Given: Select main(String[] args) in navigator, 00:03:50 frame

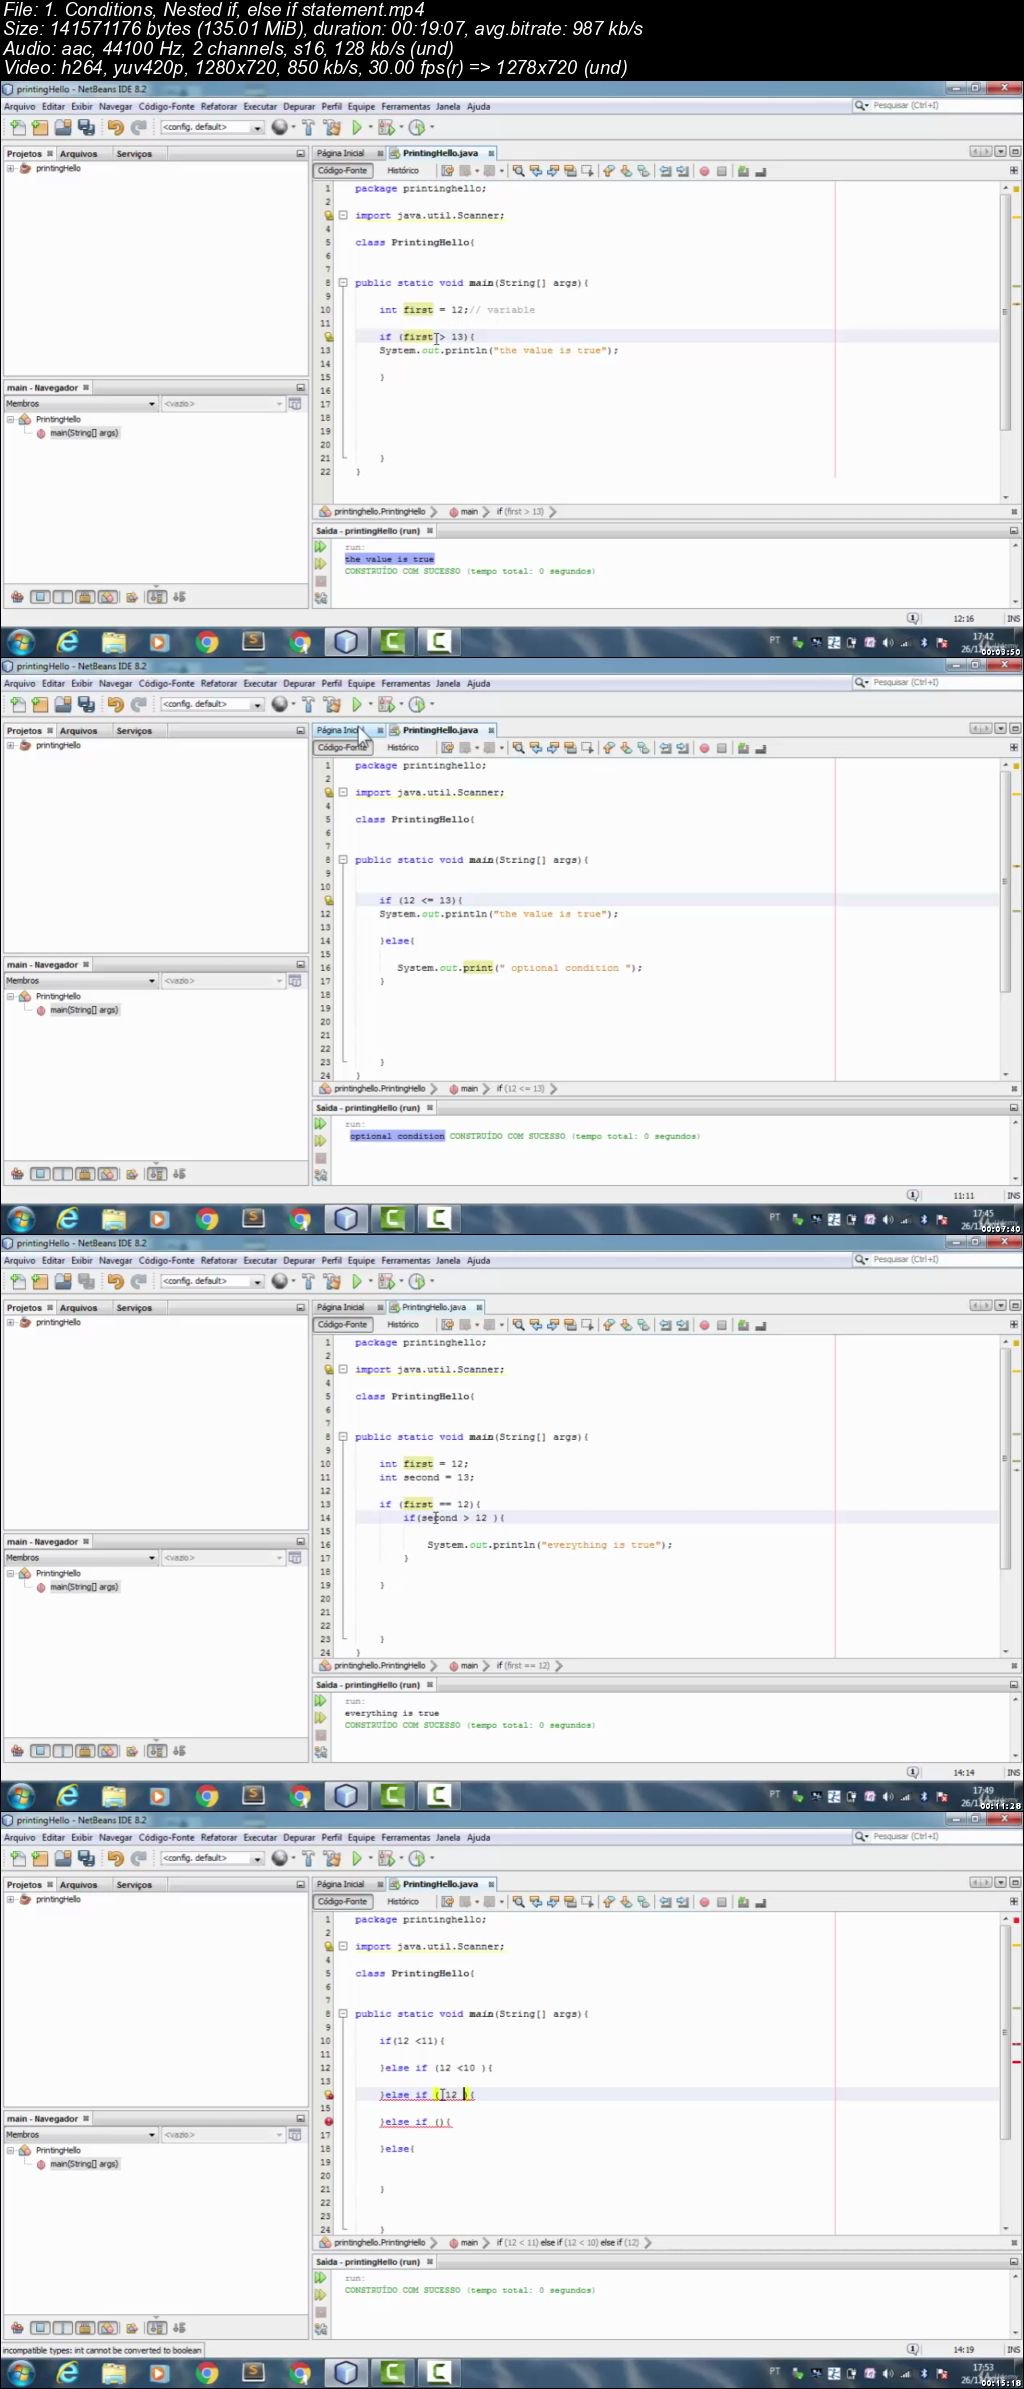Looking at the screenshot, I should [x=84, y=433].
